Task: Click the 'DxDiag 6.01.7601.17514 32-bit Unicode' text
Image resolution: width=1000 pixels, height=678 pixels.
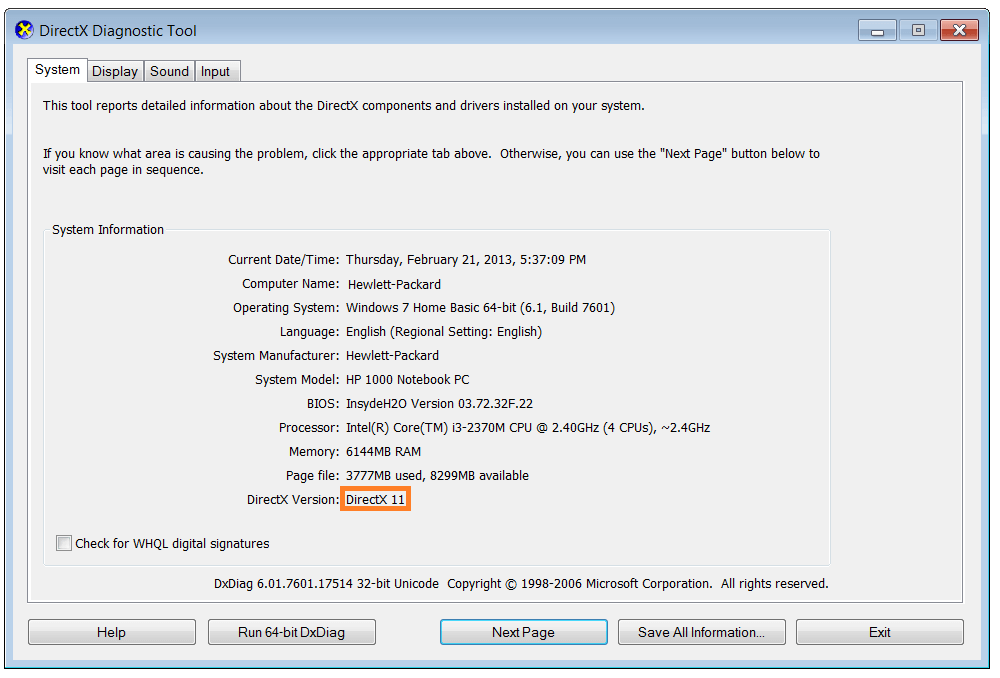Action: click(x=327, y=584)
